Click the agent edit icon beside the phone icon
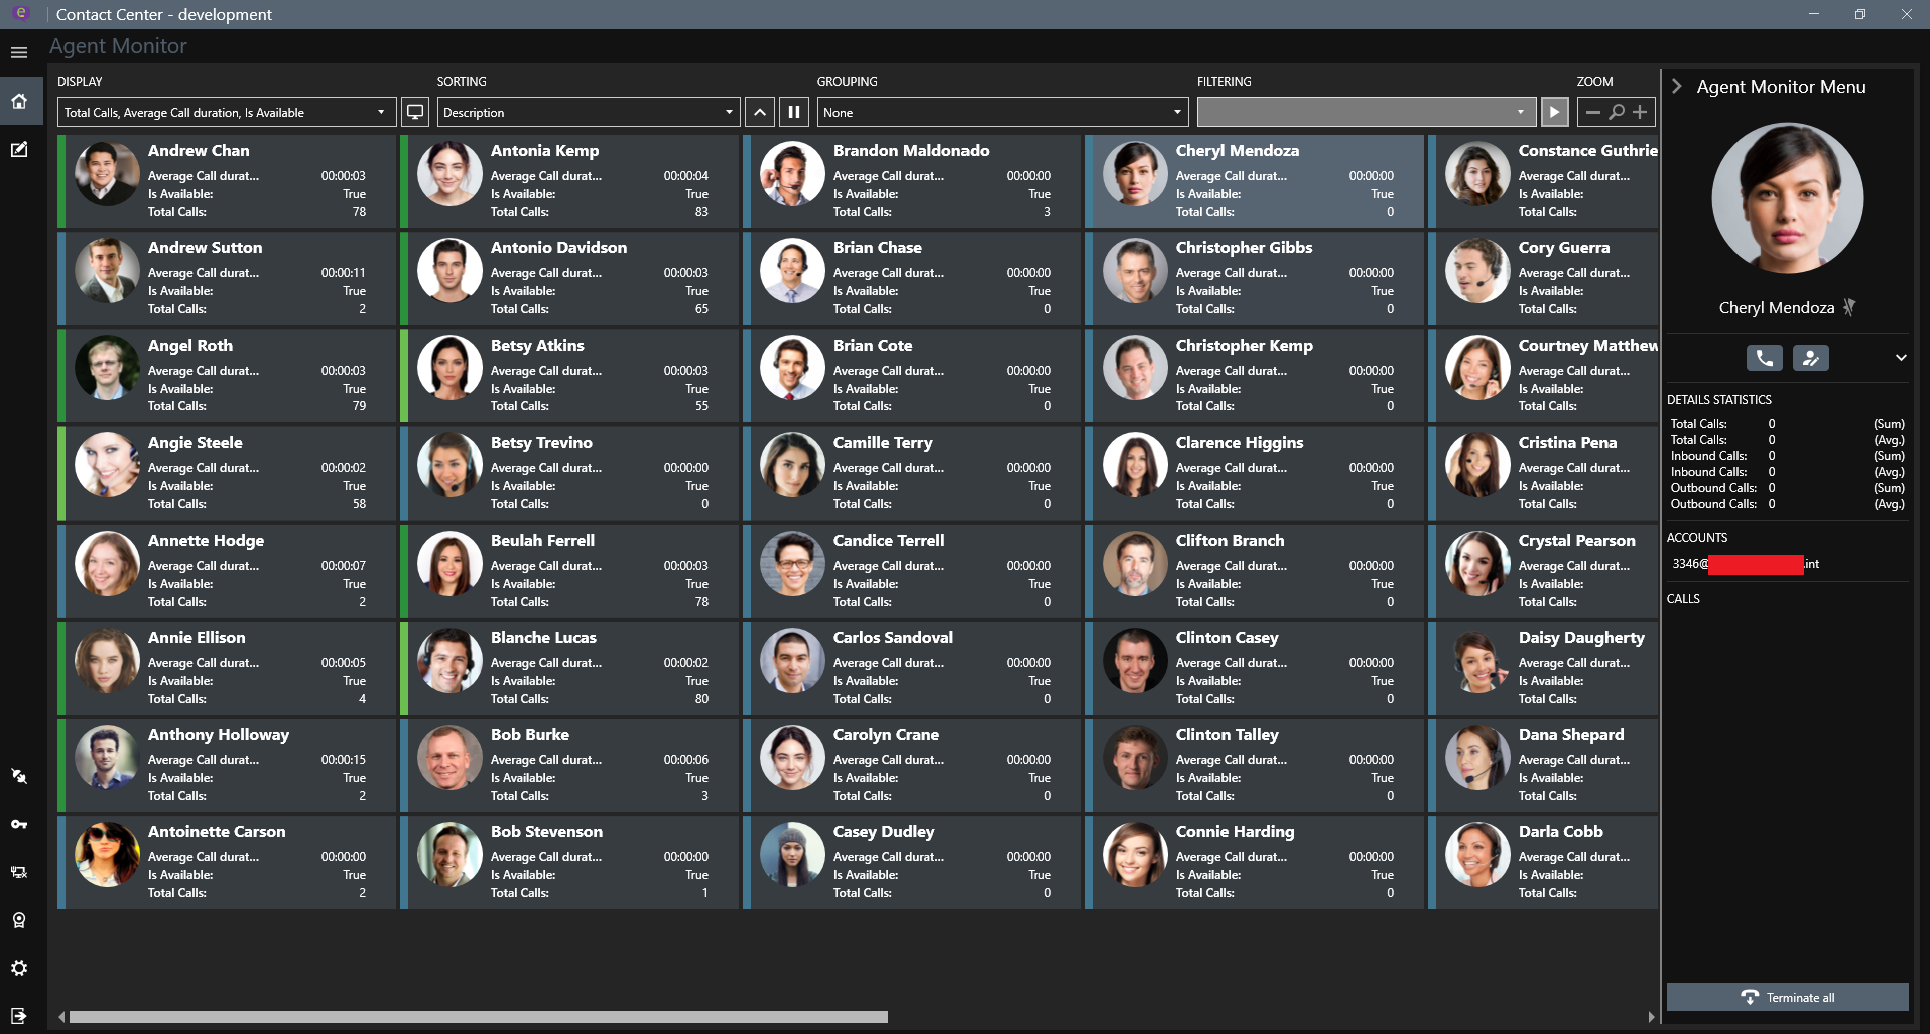1930x1034 pixels. click(x=1811, y=358)
